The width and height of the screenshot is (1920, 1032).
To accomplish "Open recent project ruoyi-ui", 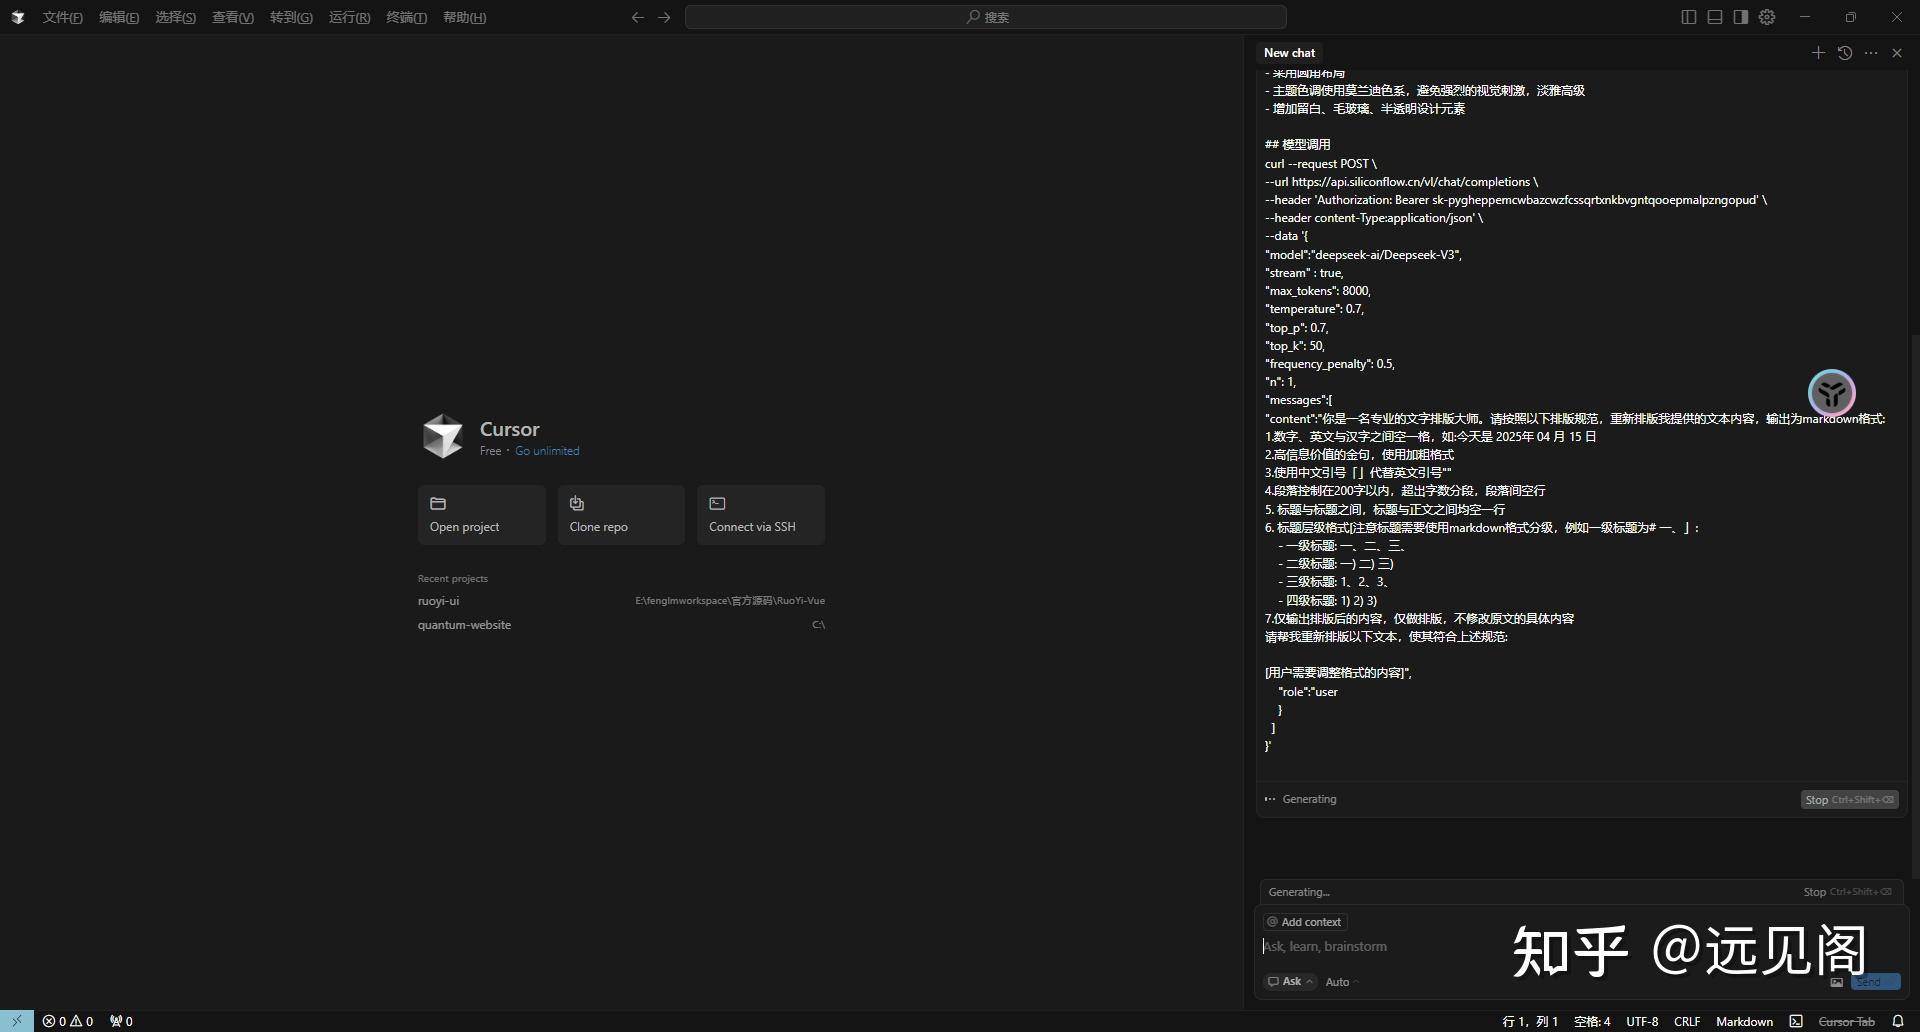I will [x=438, y=601].
